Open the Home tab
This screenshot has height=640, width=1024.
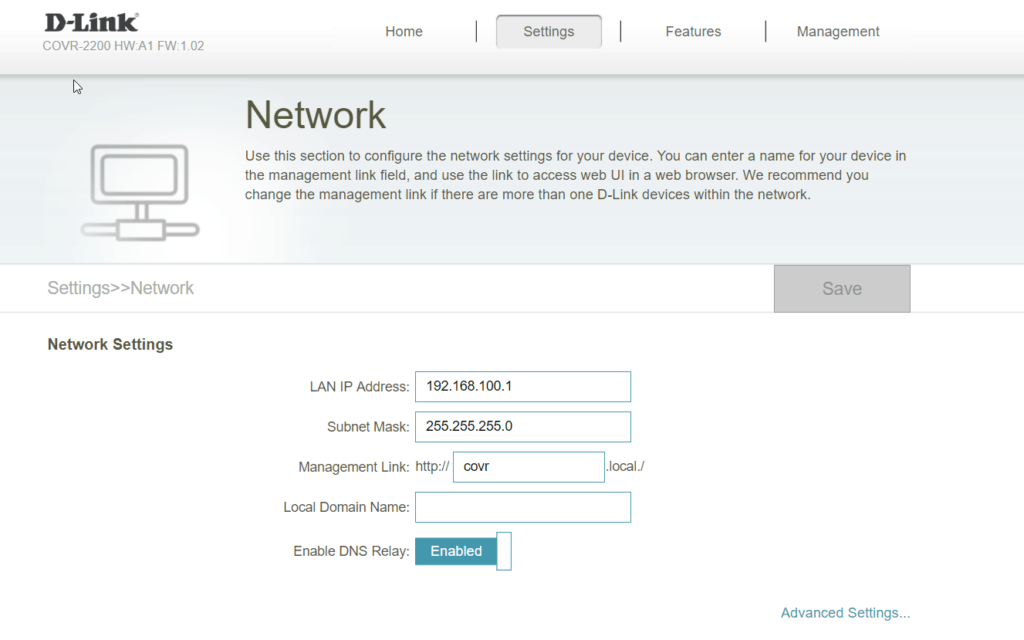pyautogui.click(x=404, y=32)
